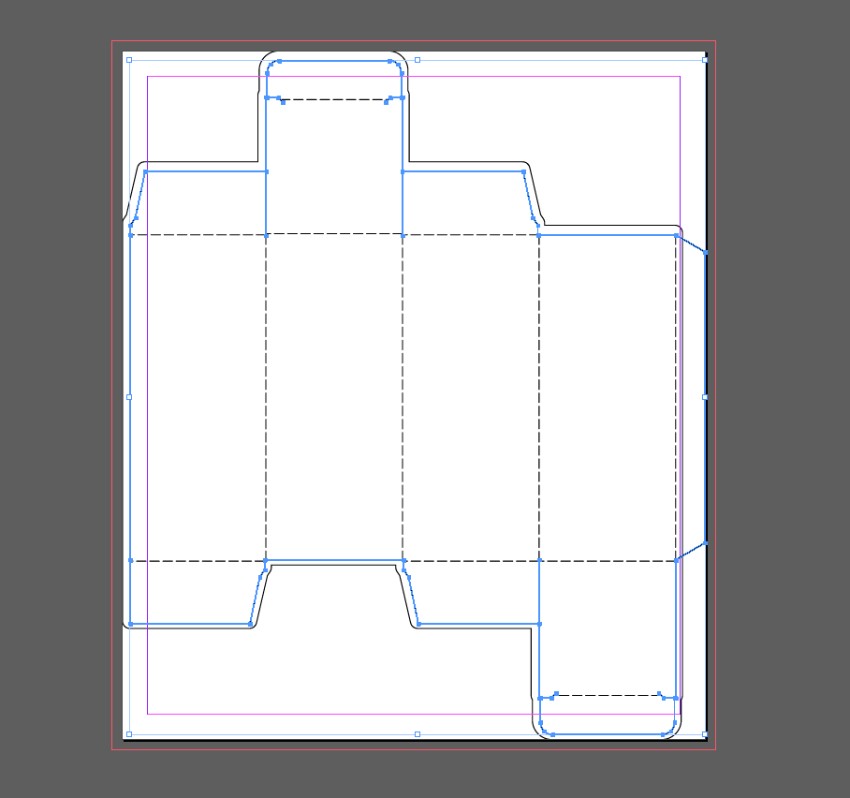Click the top-right bounding box handle

tap(705, 60)
